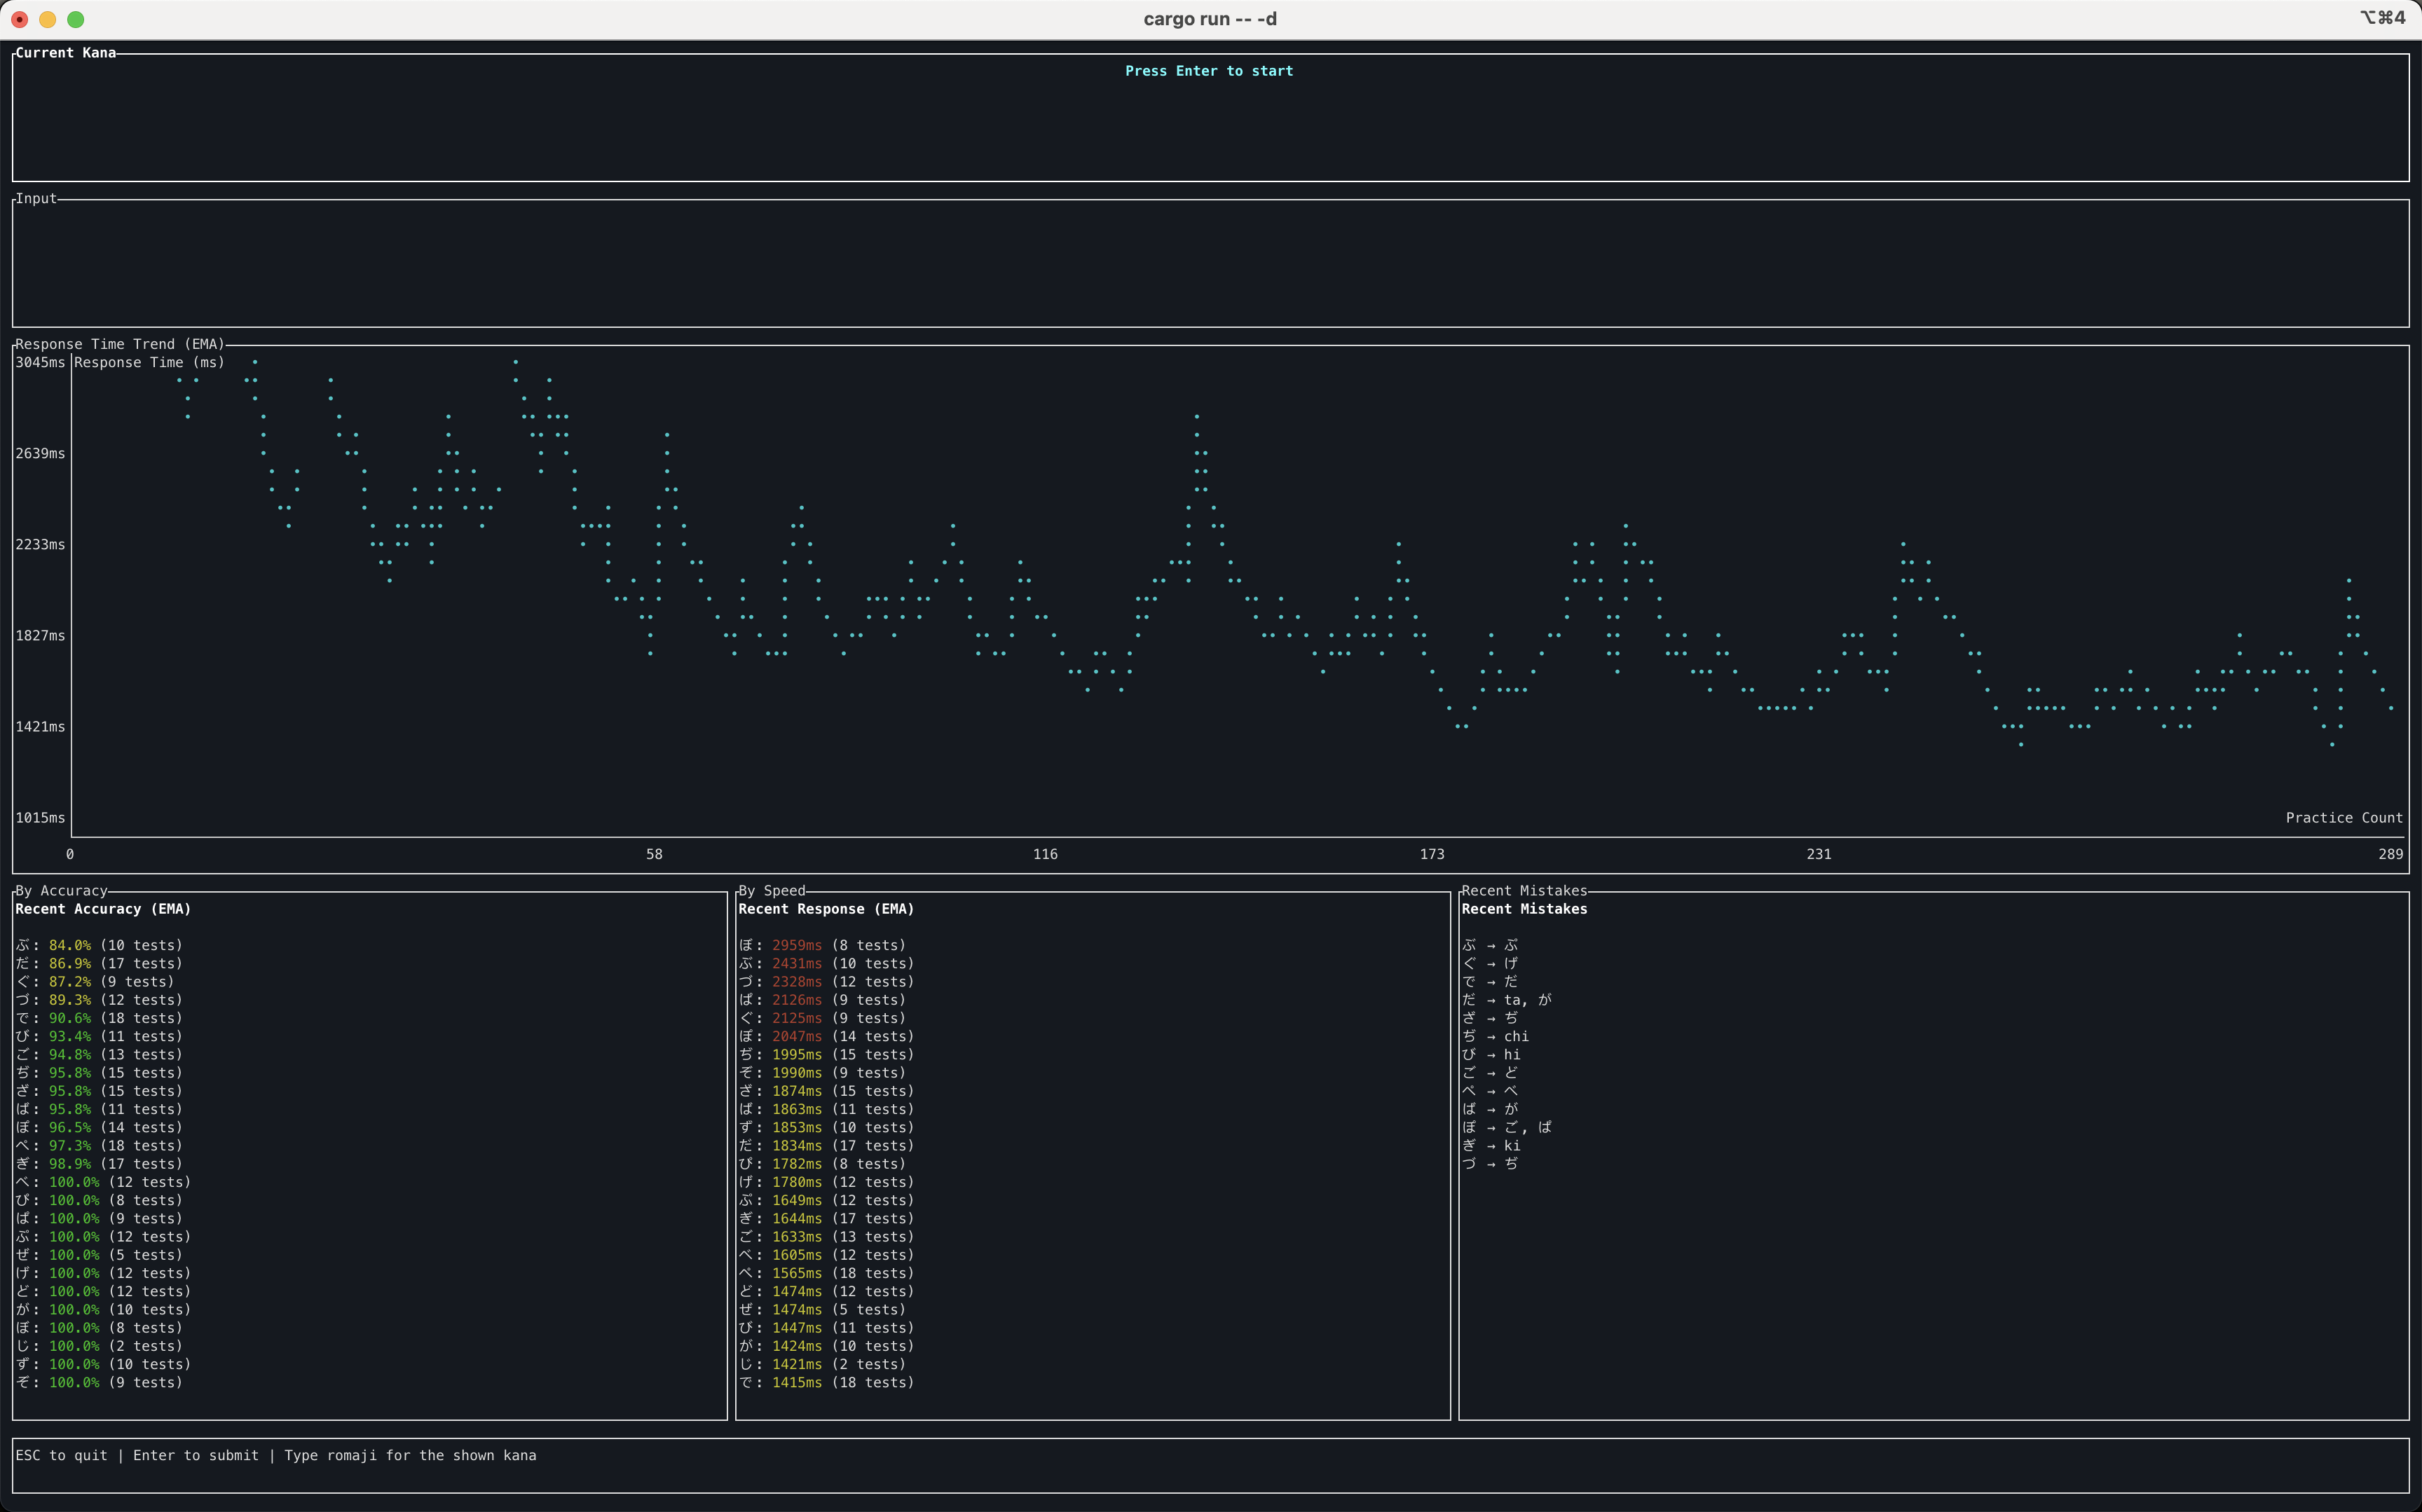Click the red close window button
Image resolution: width=2422 pixels, height=1512 pixels.
[19, 19]
